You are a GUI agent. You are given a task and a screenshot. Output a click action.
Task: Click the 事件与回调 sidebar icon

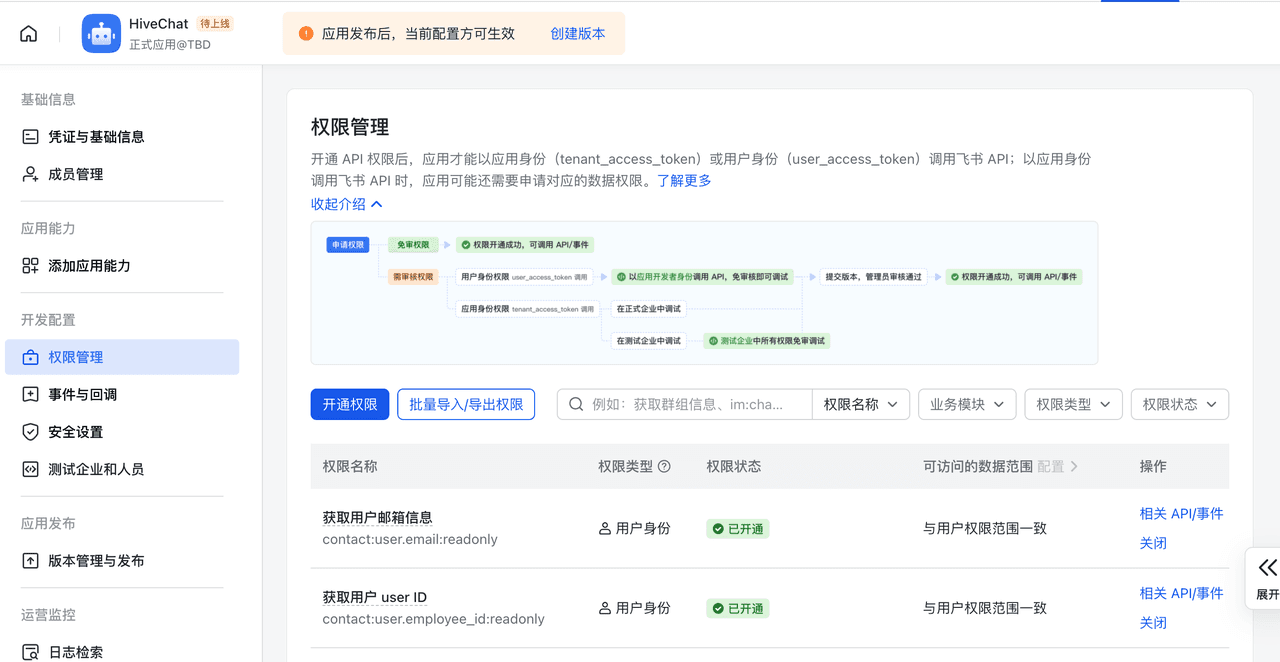pyautogui.click(x=30, y=395)
